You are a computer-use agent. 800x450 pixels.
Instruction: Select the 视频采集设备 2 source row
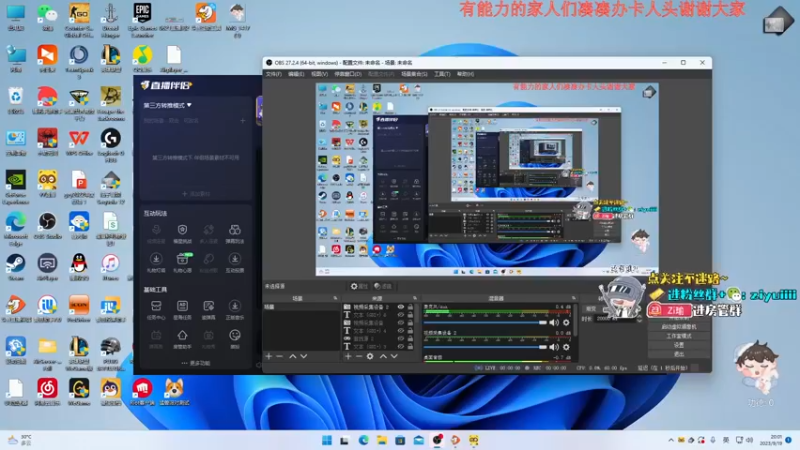coord(379,307)
